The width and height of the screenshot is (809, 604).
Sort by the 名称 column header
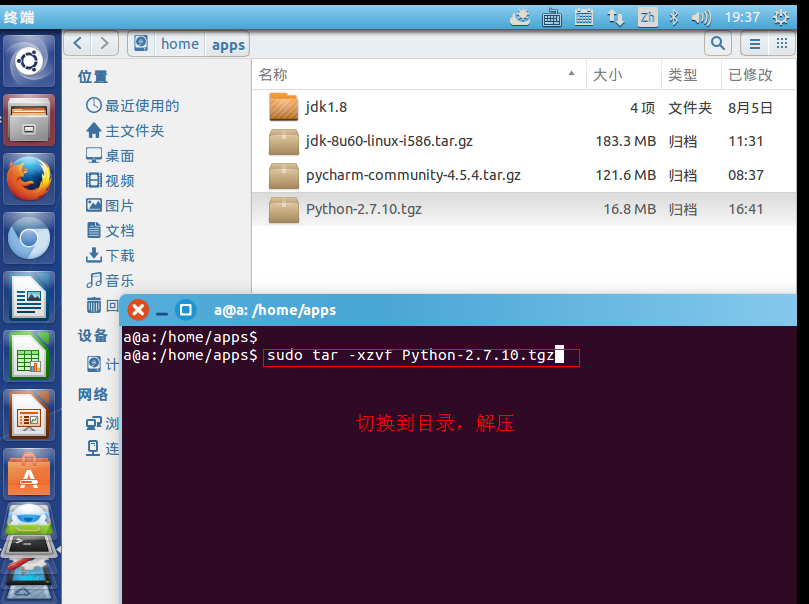tap(419, 75)
